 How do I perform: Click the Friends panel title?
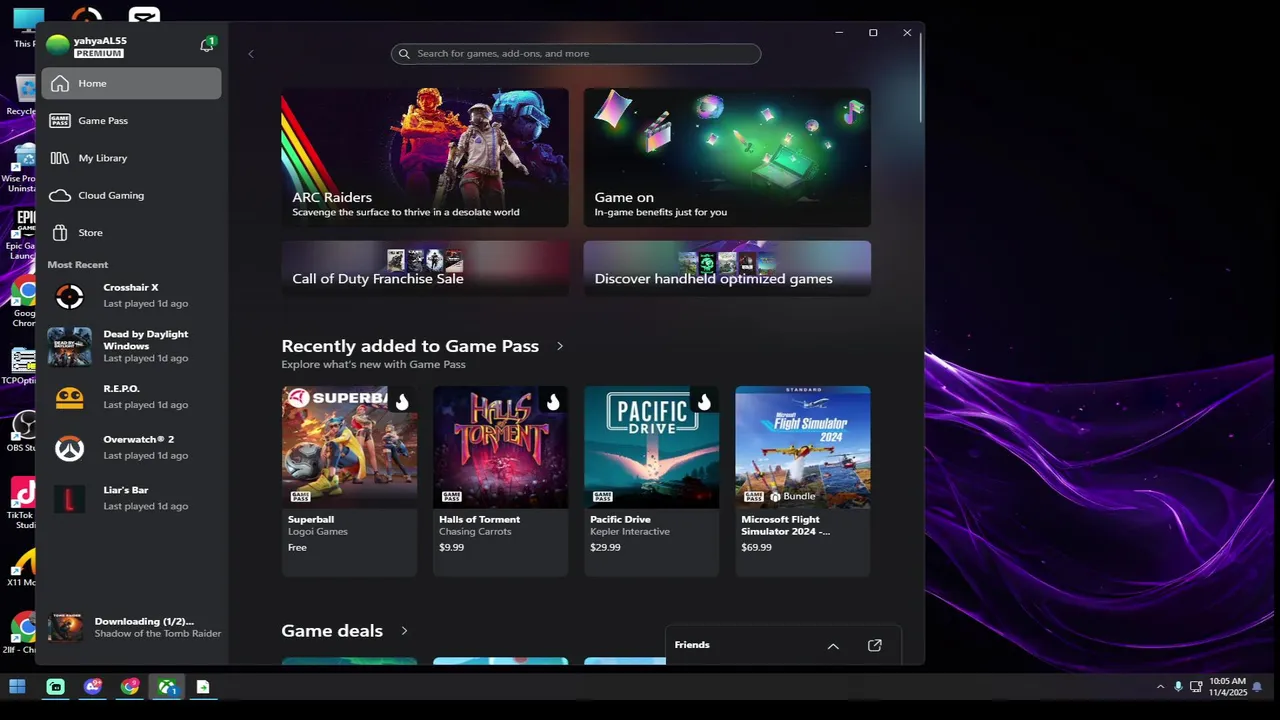(692, 645)
